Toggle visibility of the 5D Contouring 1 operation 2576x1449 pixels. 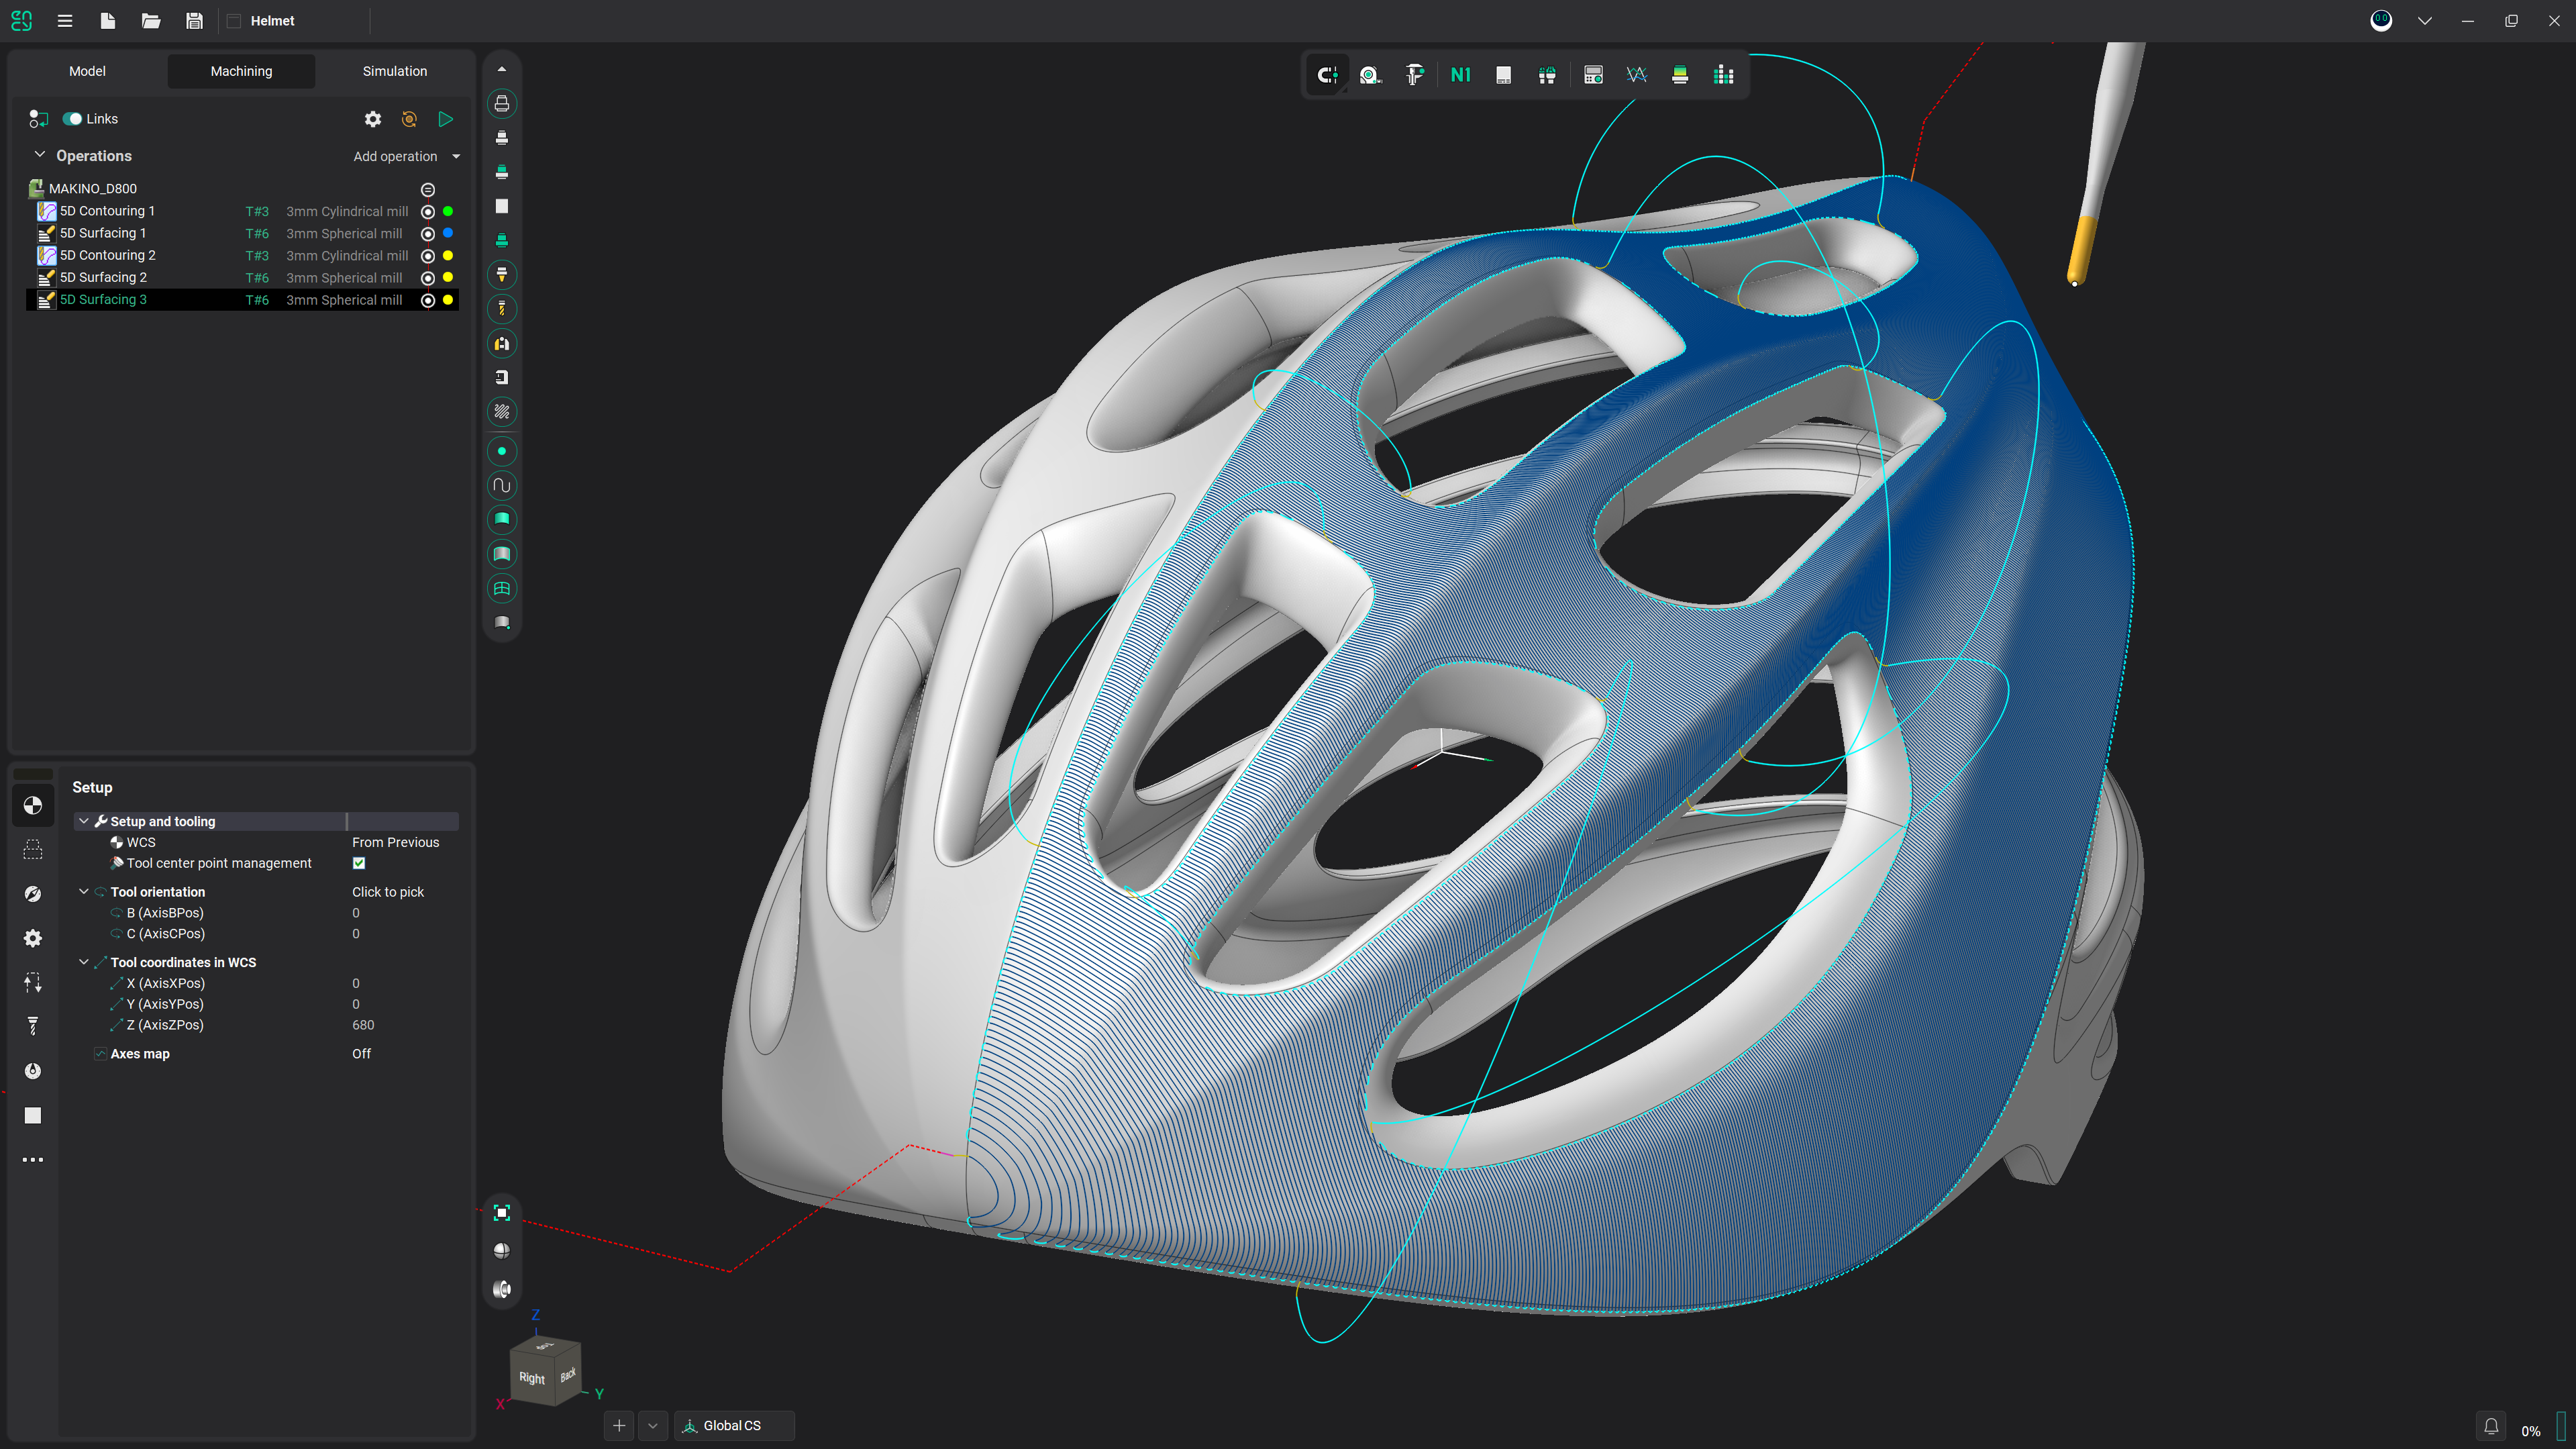tap(428, 211)
